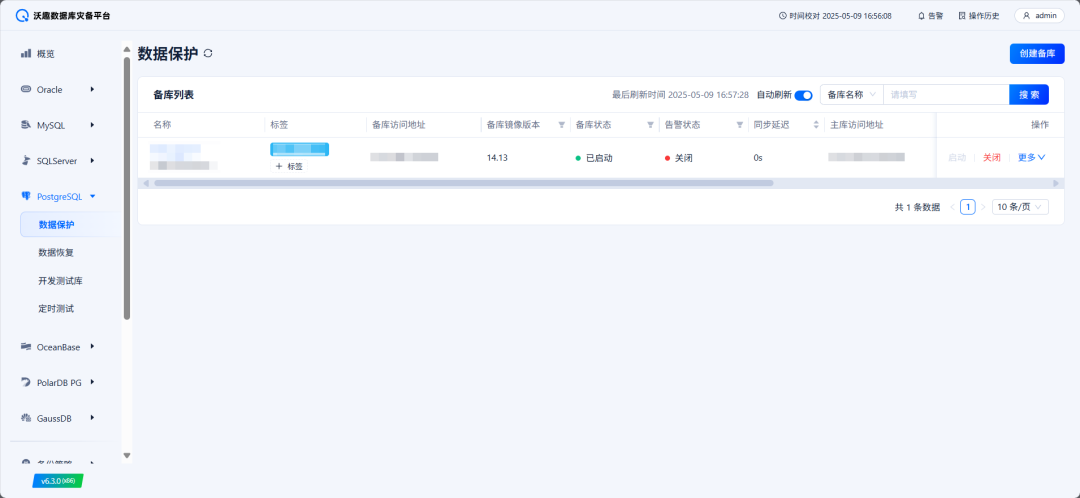Expand the OceanBase menu arrow

pyautogui.click(x=92, y=346)
